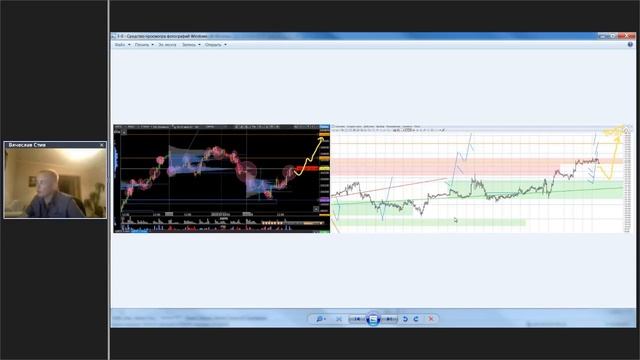
Task: Open the Открыть dropdown menu
Action: pyautogui.click(x=216, y=44)
